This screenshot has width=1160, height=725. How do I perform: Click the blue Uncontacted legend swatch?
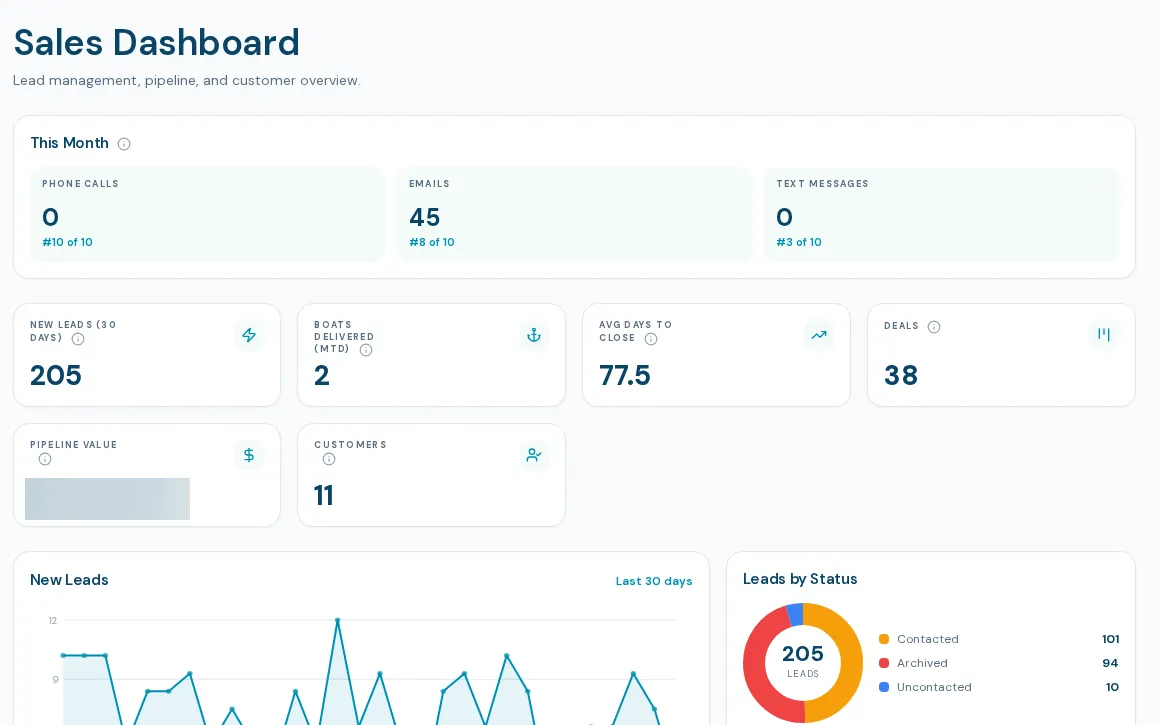point(884,687)
